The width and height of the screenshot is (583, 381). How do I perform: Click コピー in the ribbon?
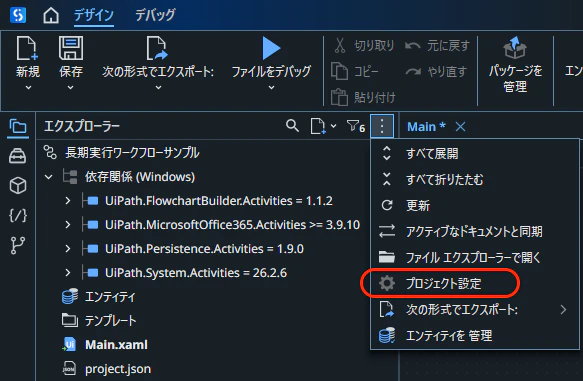(x=355, y=71)
